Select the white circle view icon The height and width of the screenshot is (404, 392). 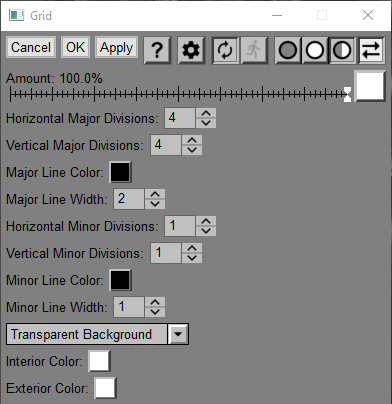click(315, 50)
